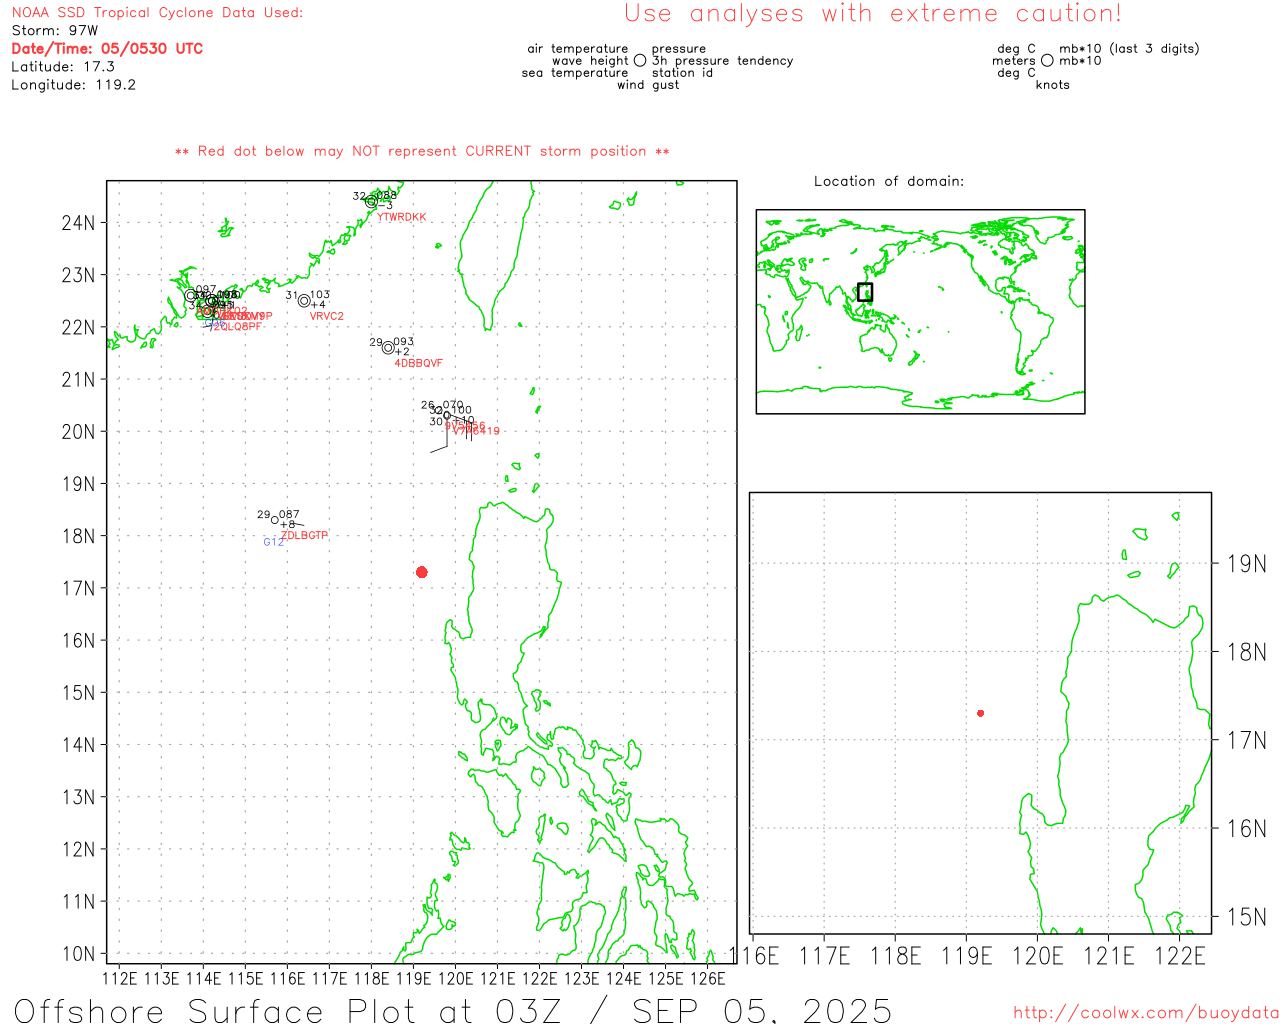Click the legend circle beside meters
The image size is (1280, 1024).
point(1047,60)
